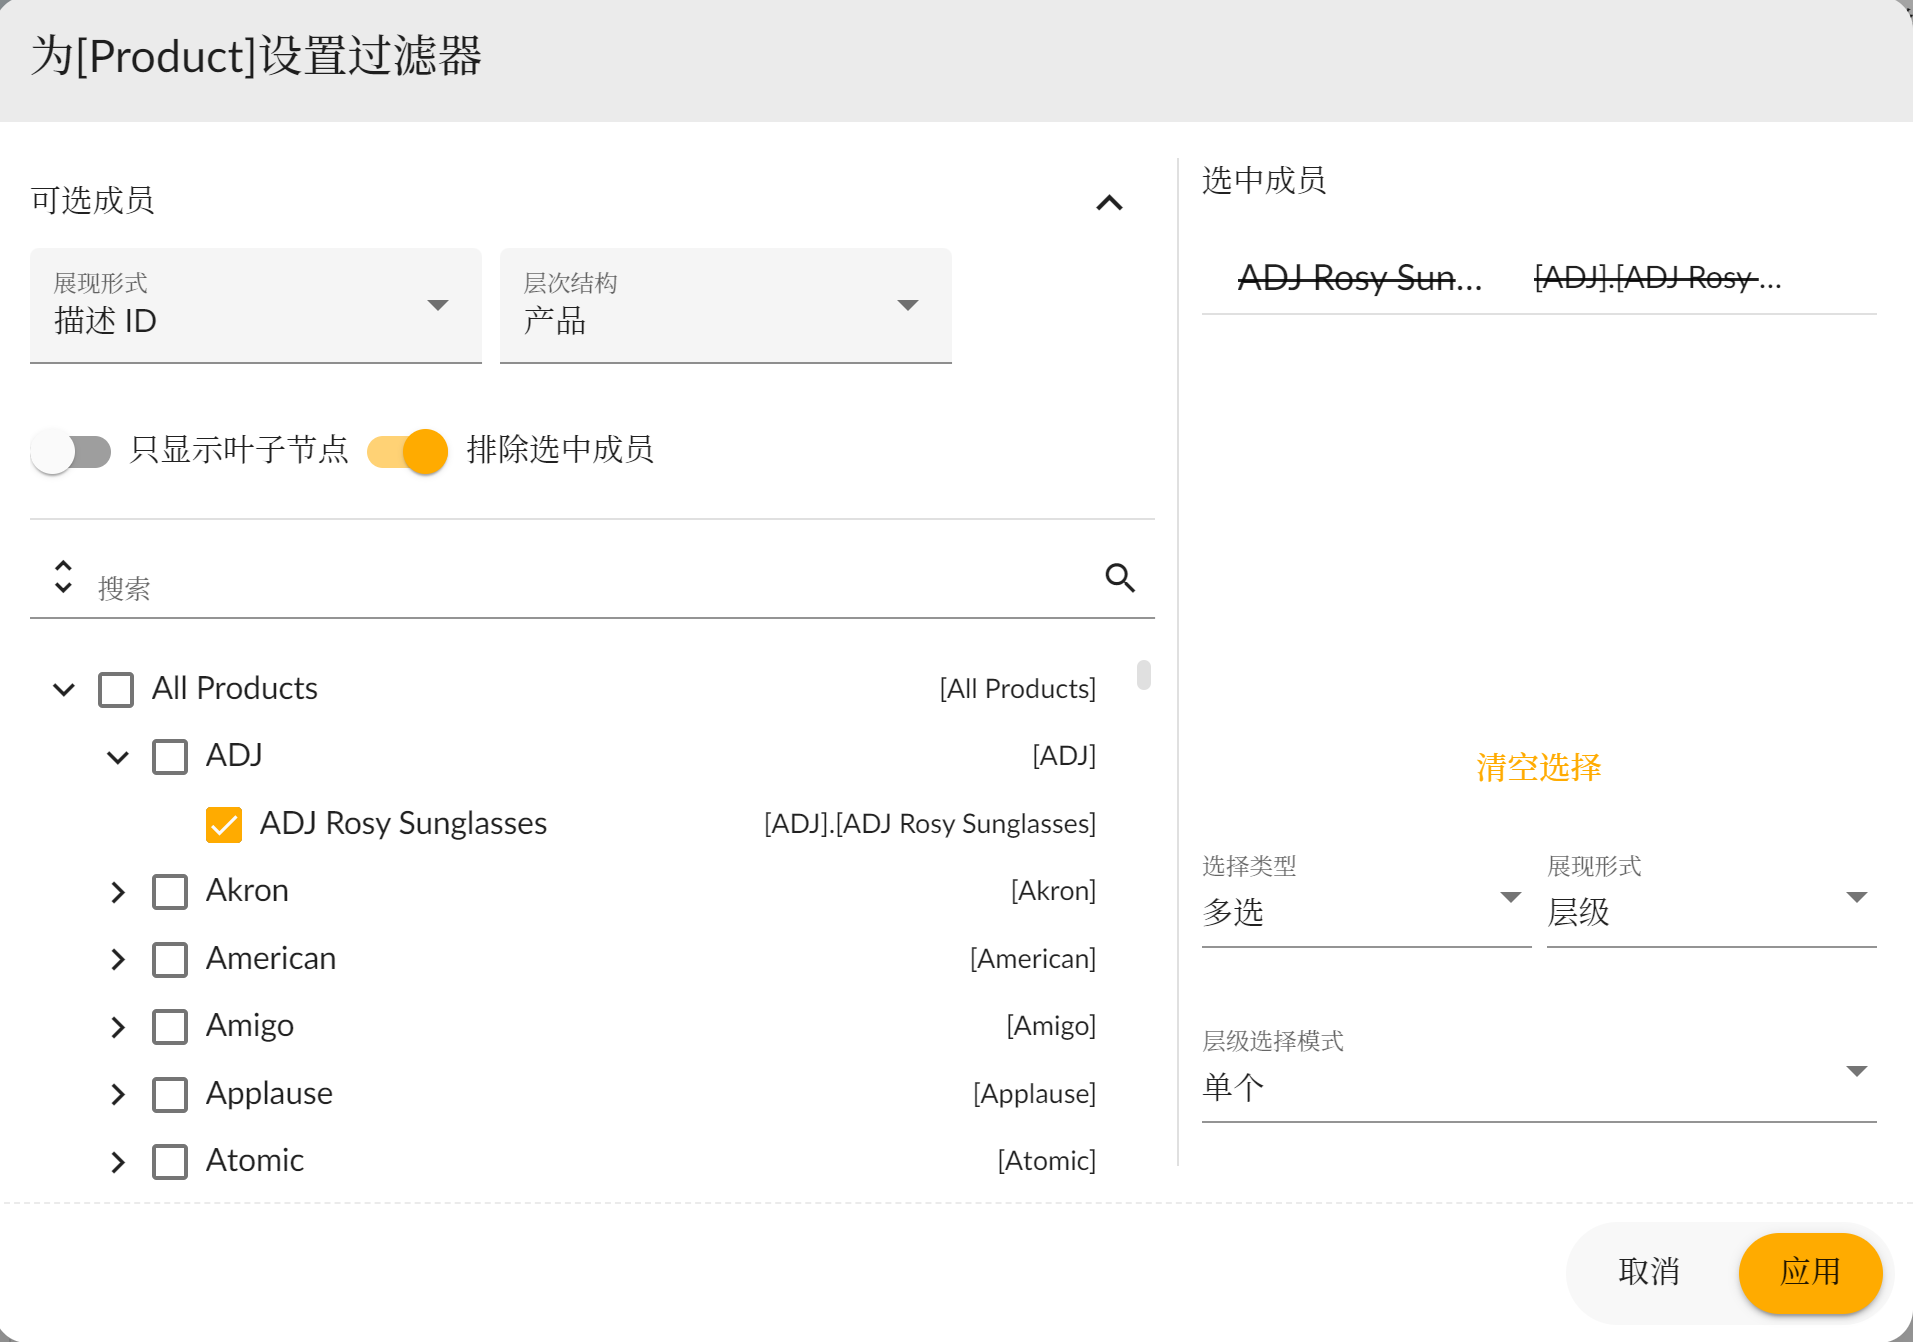The height and width of the screenshot is (1342, 1913).
Task: Open the 展现形式 描述 ID dropdown
Action: tap(255, 306)
